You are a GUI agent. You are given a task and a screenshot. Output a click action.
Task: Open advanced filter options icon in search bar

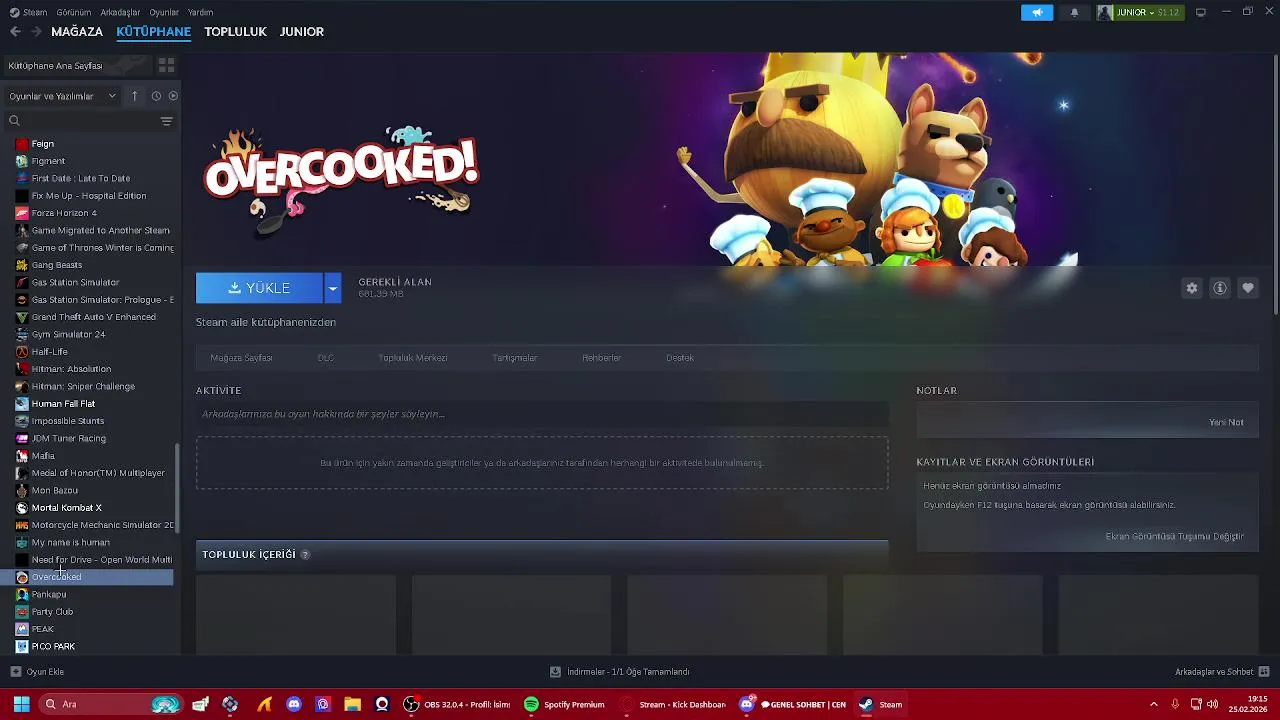point(166,121)
